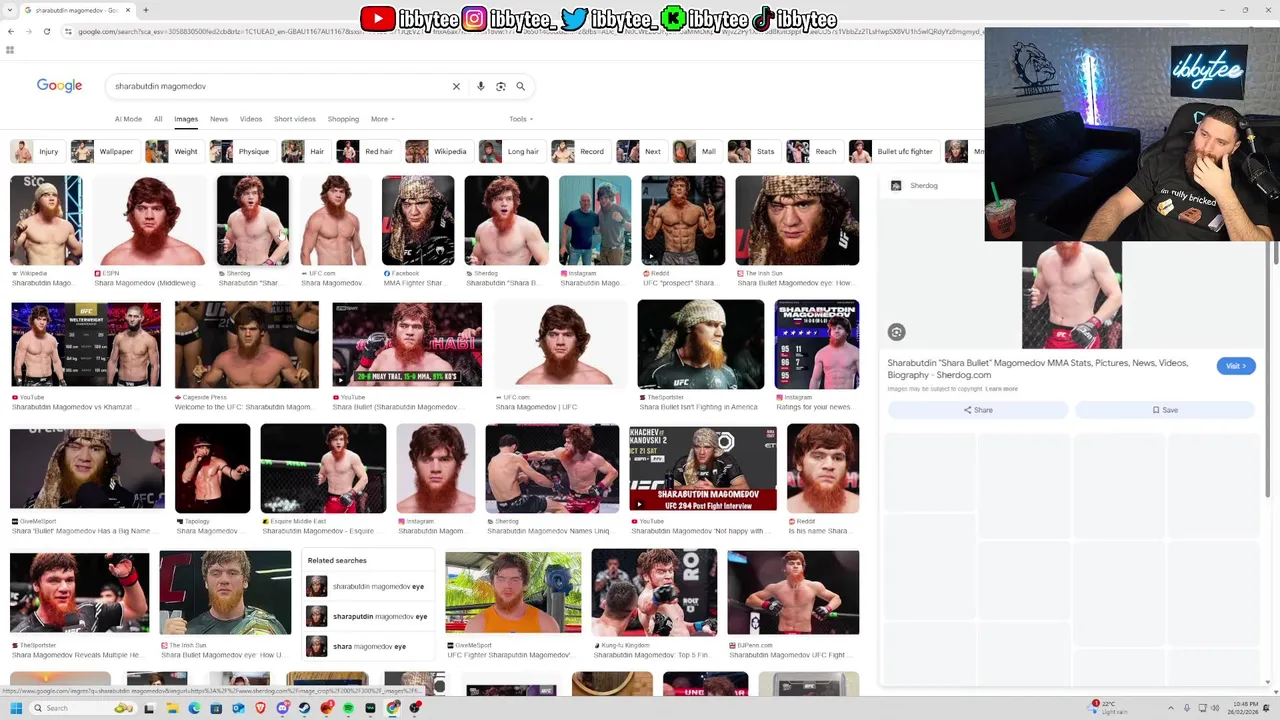Image resolution: width=1280 pixels, height=720 pixels.
Task: Open Discord from the taskbar
Action: [283, 708]
